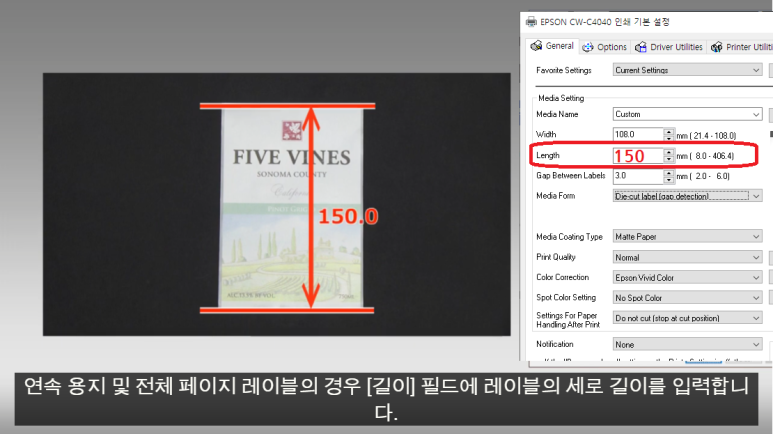This screenshot has width=773, height=434.
Task: Click the Driver Utilities tab icon
Action: coord(641,47)
